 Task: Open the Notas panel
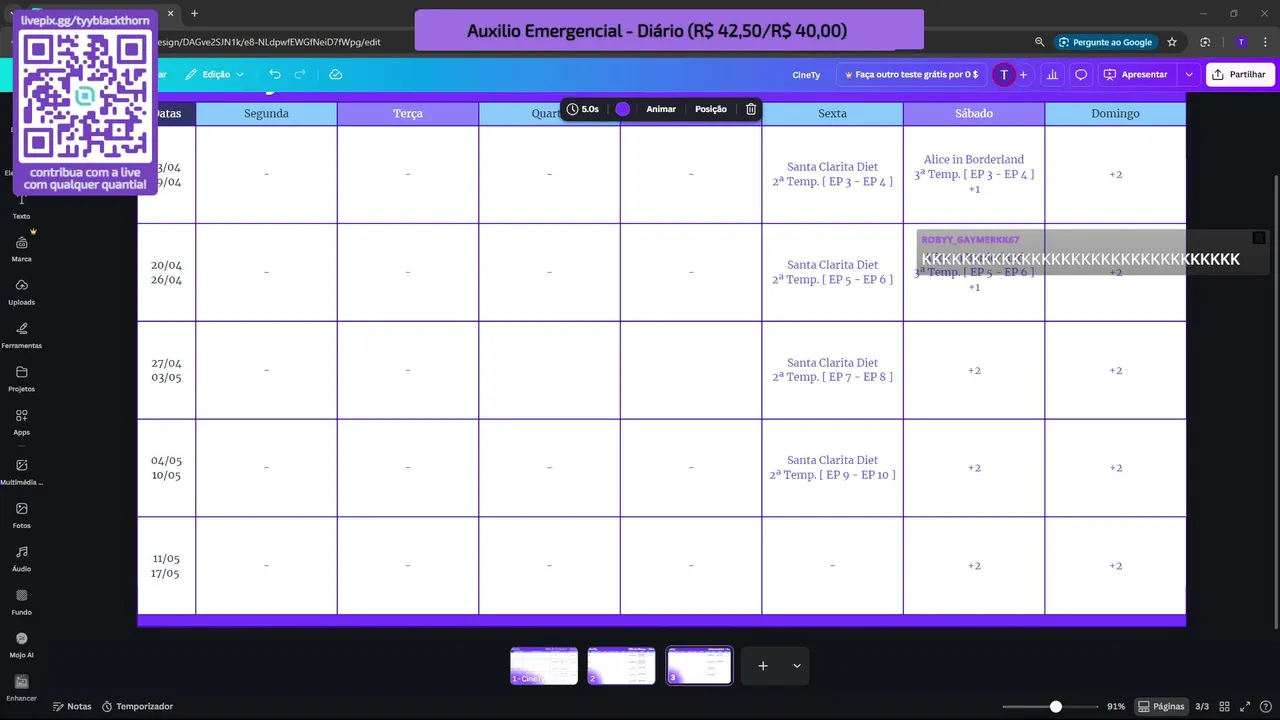(x=72, y=706)
